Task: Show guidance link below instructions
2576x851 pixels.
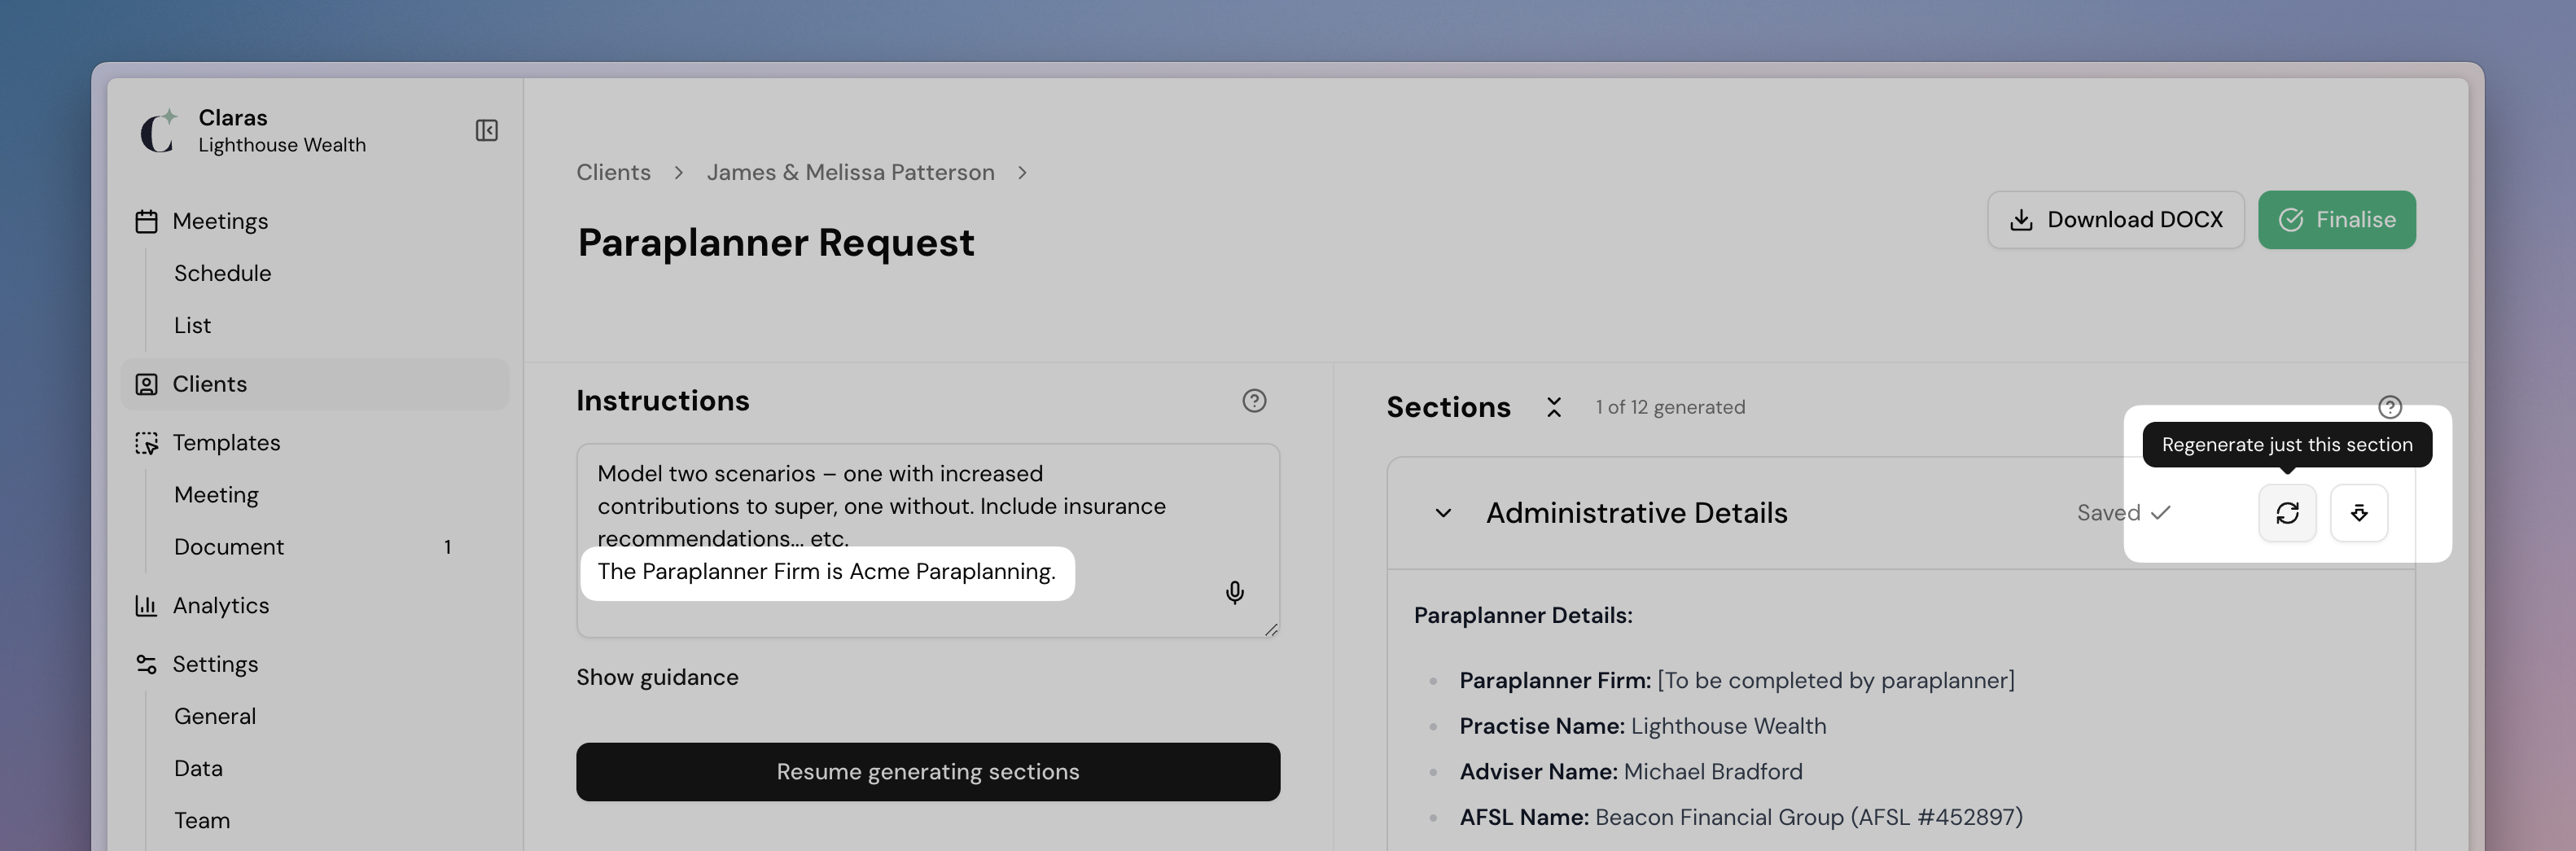Action: click(657, 677)
